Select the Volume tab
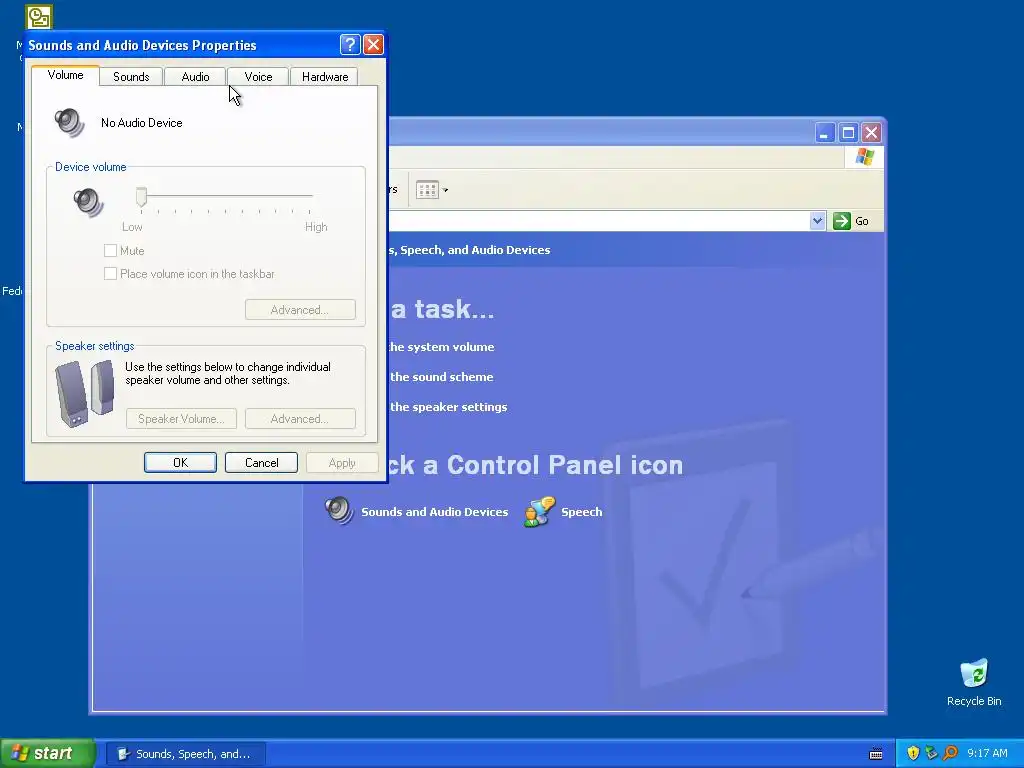 (65, 74)
